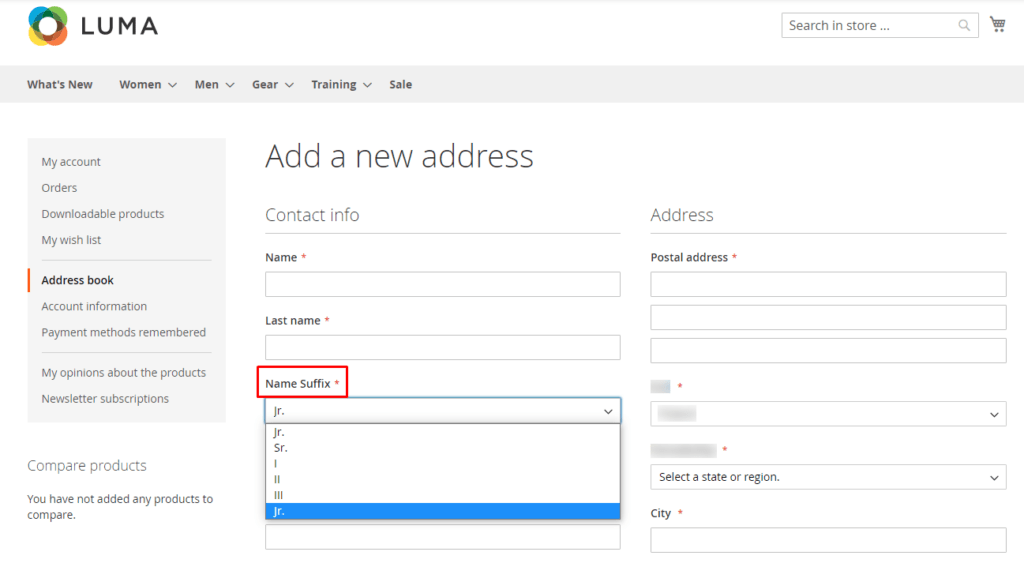
Task: Expand the Men navigation menu
Action: coord(214,85)
